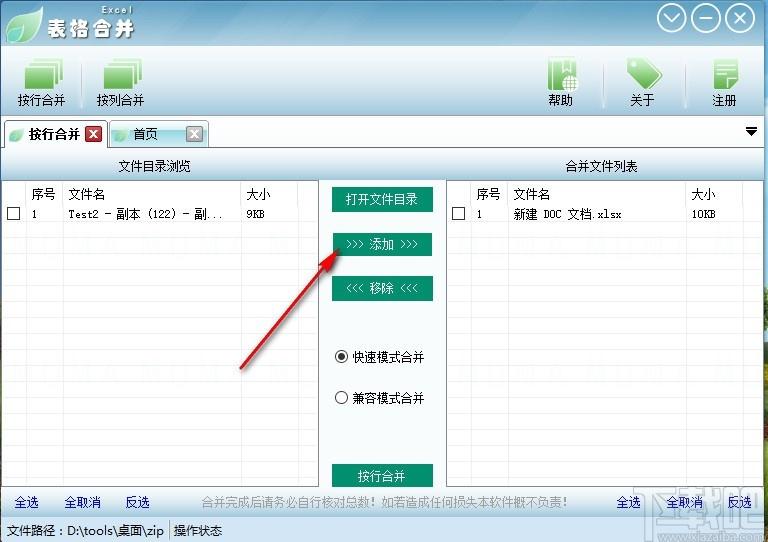Click 大小 column header in directory list
768x542 pixels.
[x=258, y=194]
